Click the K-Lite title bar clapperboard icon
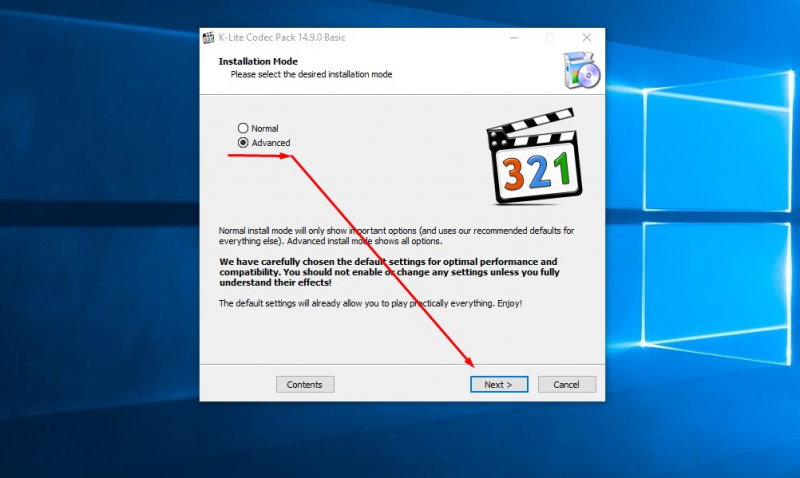The image size is (800, 478). coord(208,37)
